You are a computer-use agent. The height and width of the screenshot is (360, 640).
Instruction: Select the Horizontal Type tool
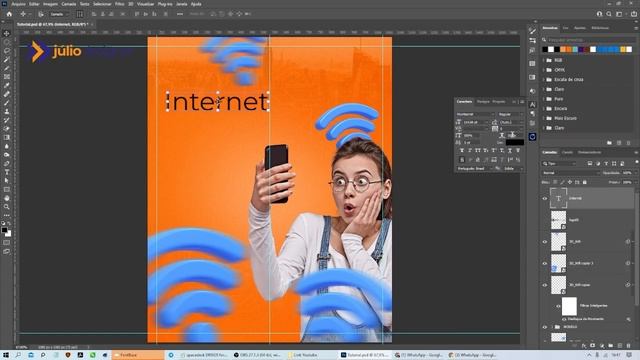click(7, 172)
